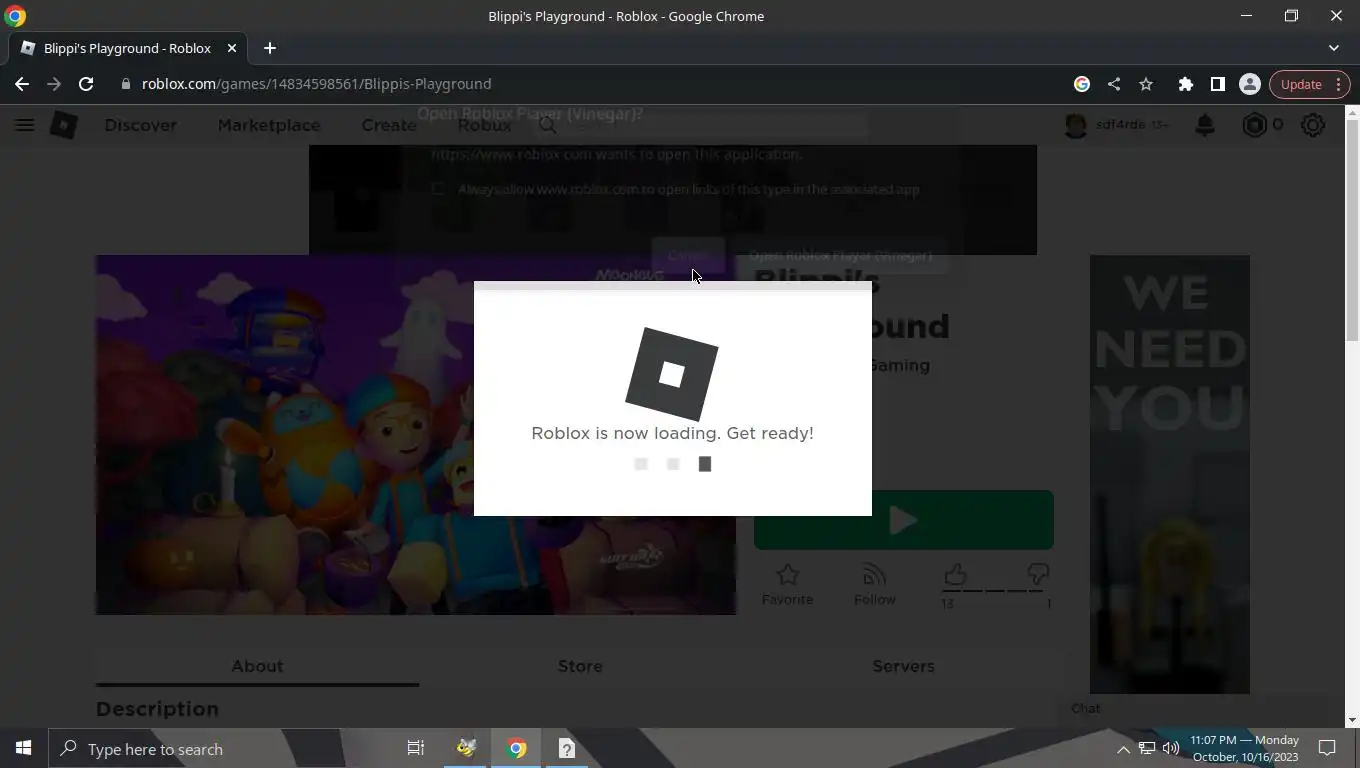
Task: Open the Windows Start menu
Action: 24,749
